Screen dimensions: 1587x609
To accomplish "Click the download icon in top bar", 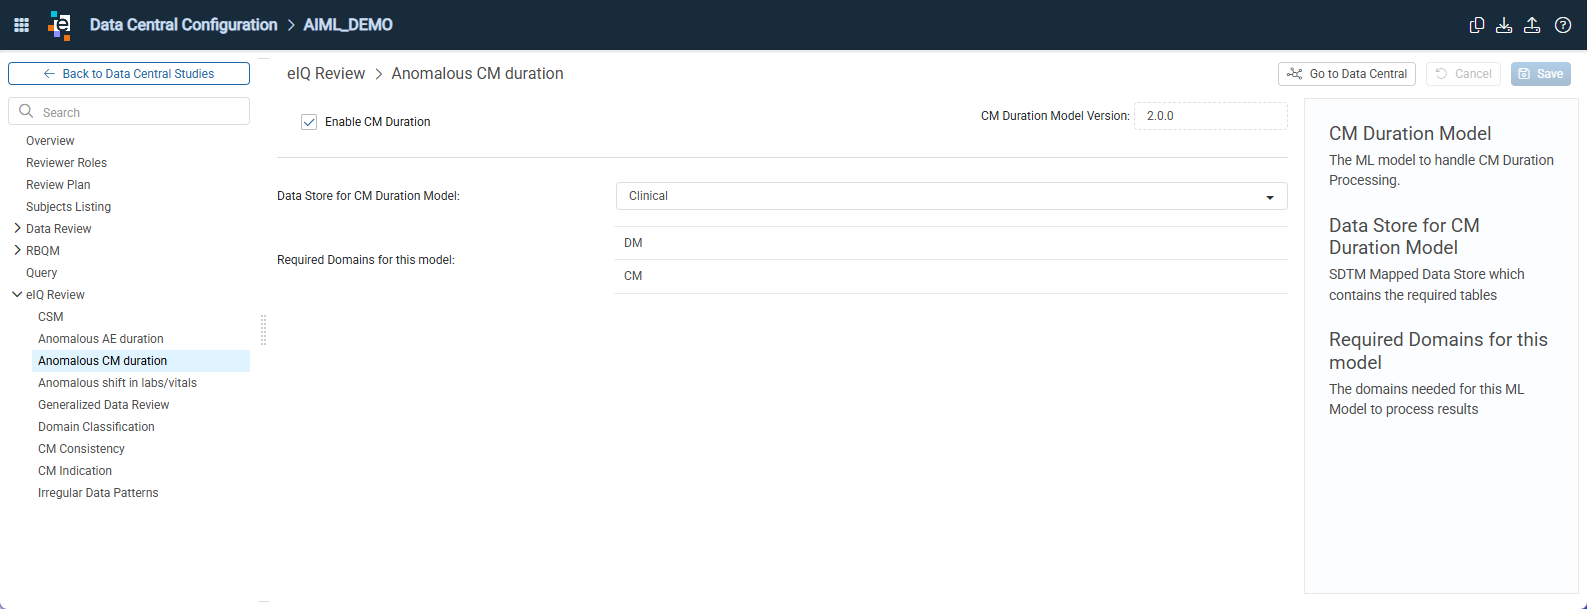I will [x=1504, y=25].
